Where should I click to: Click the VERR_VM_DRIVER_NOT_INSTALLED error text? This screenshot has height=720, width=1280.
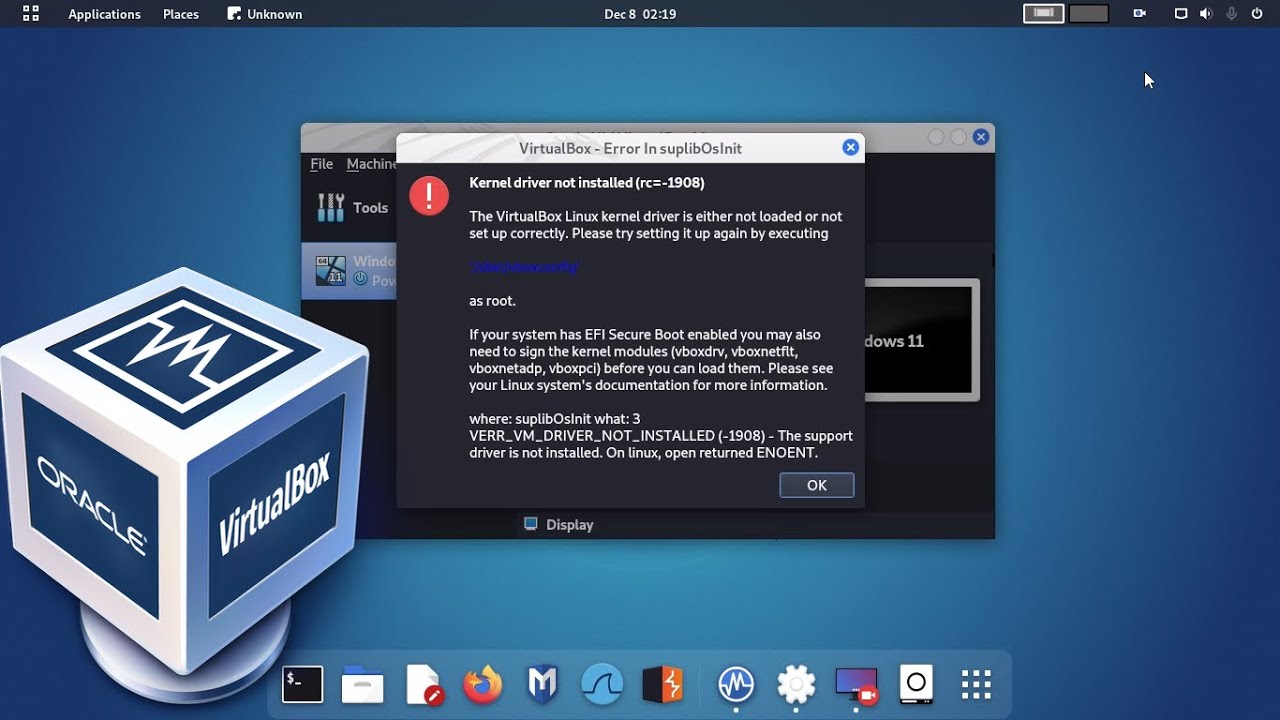click(661, 444)
